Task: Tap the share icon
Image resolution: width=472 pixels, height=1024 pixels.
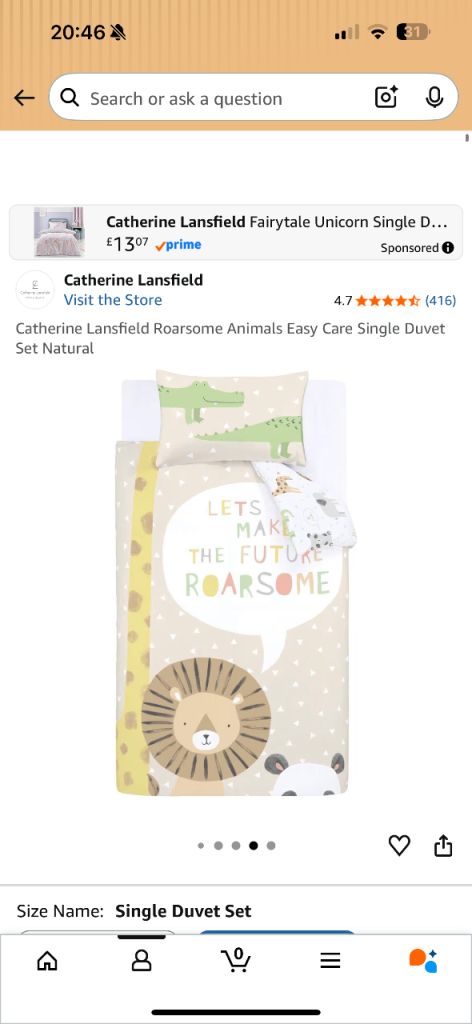Action: point(443,845)
